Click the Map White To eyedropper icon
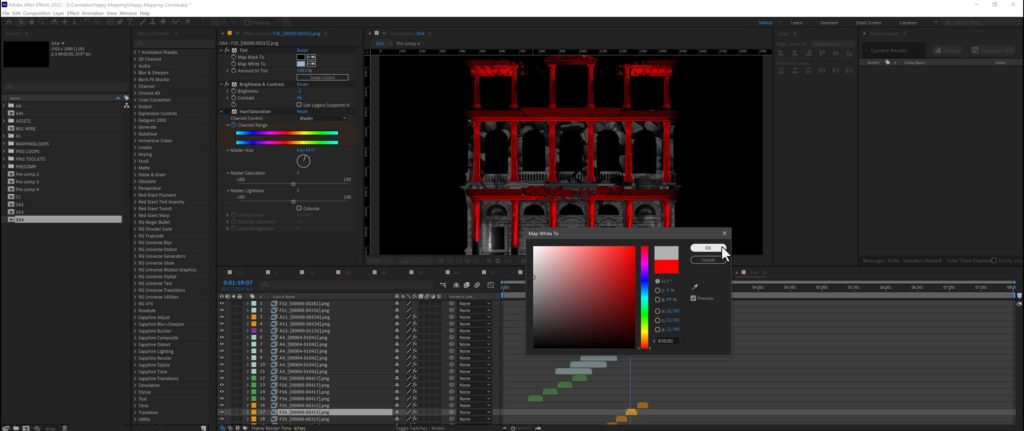Image resolution: width=1024 pixels, height=431 pixels. (x=312, y=64)
